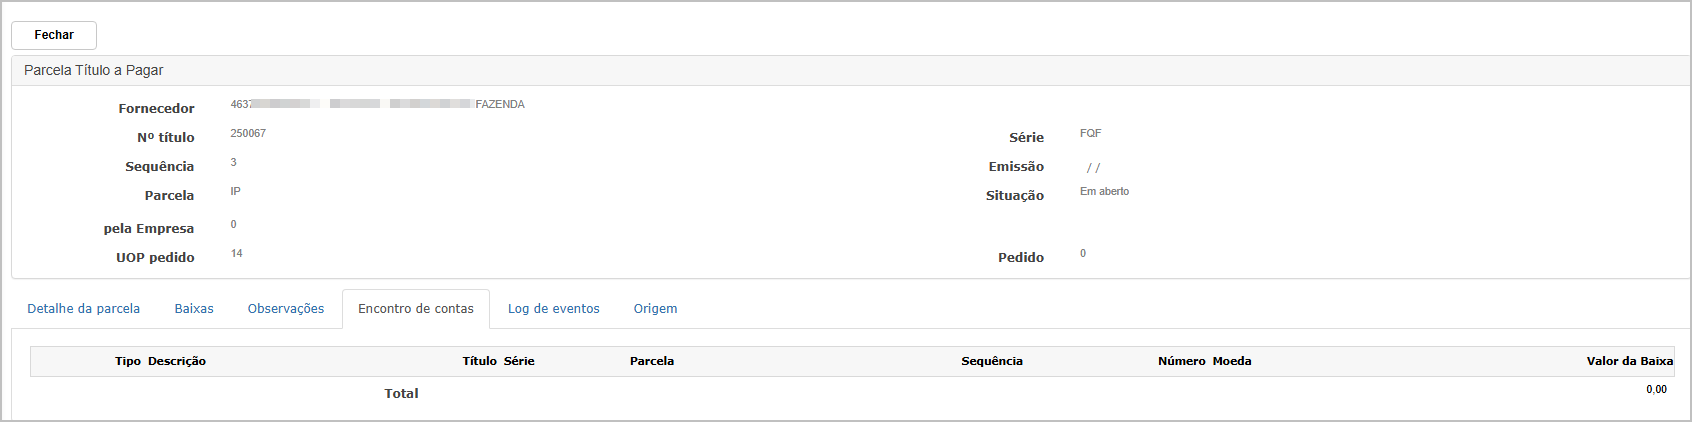The image size is (1692, 422).
Task: Go to the Origem tab
Action: pyautogui.click(x=655, y=309)
